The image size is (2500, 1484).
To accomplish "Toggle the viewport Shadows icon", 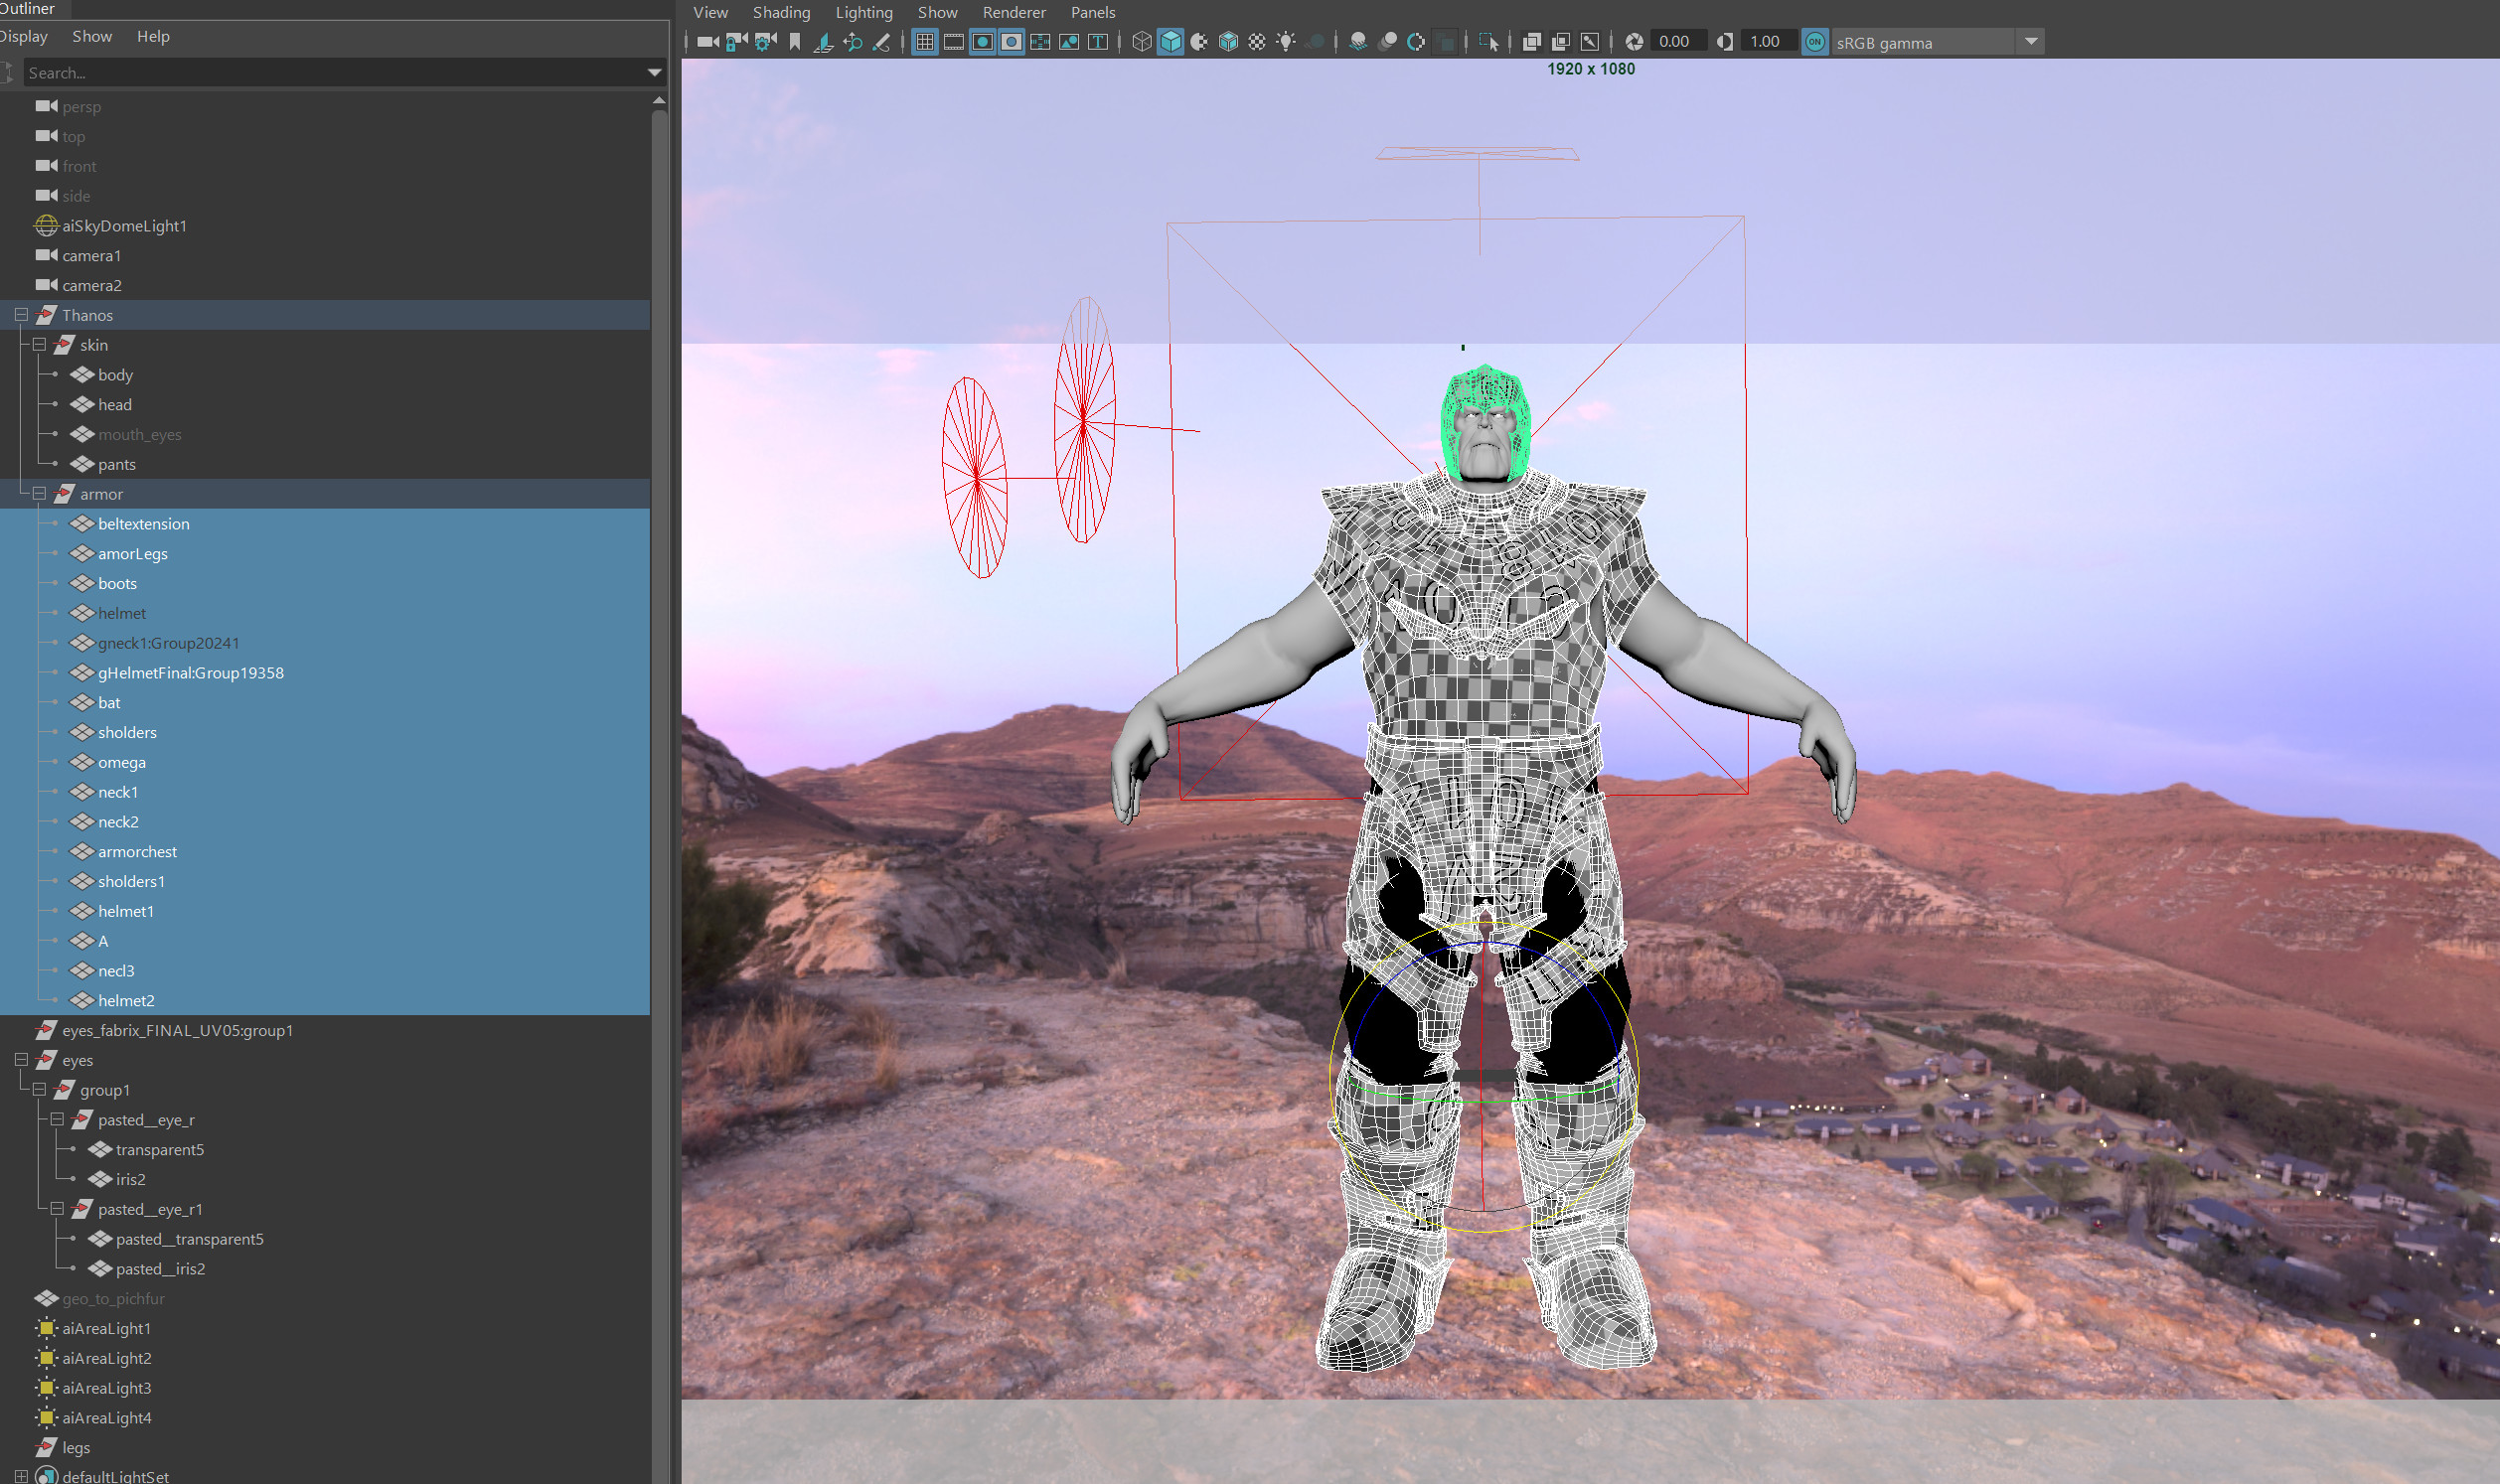I will (x=1316, y=42).
